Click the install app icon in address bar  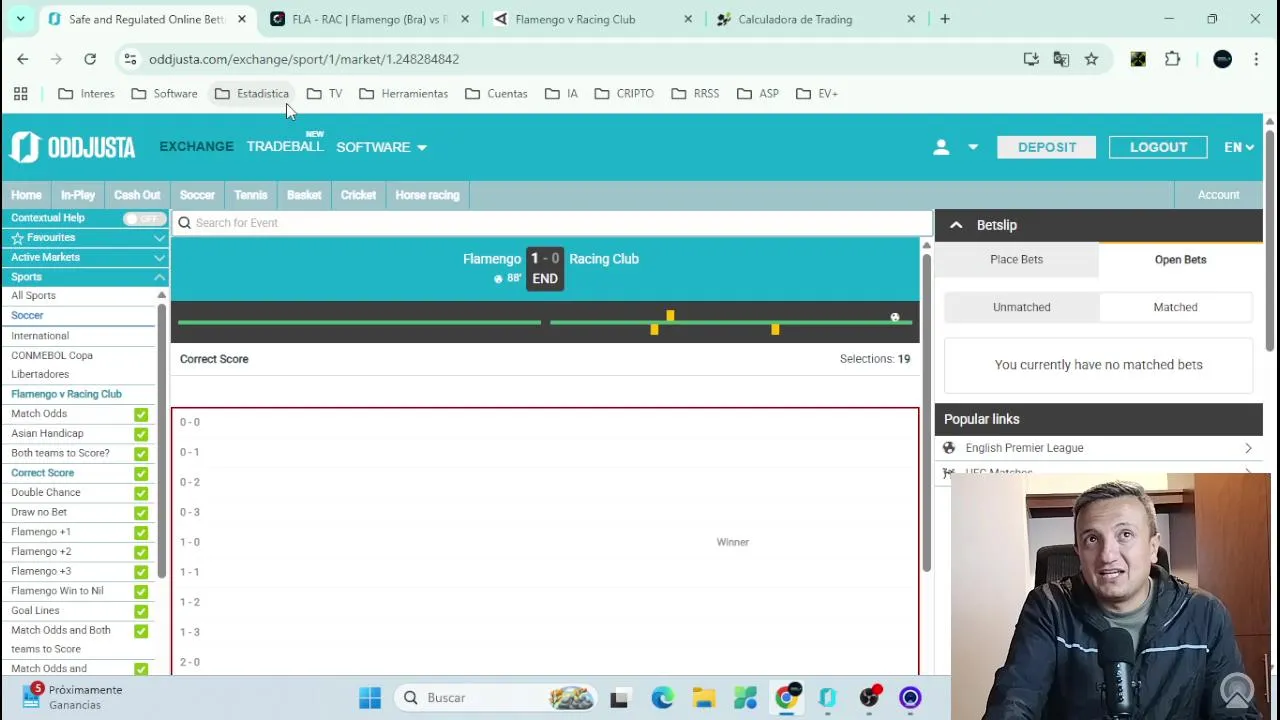[x=1031, y=59]
